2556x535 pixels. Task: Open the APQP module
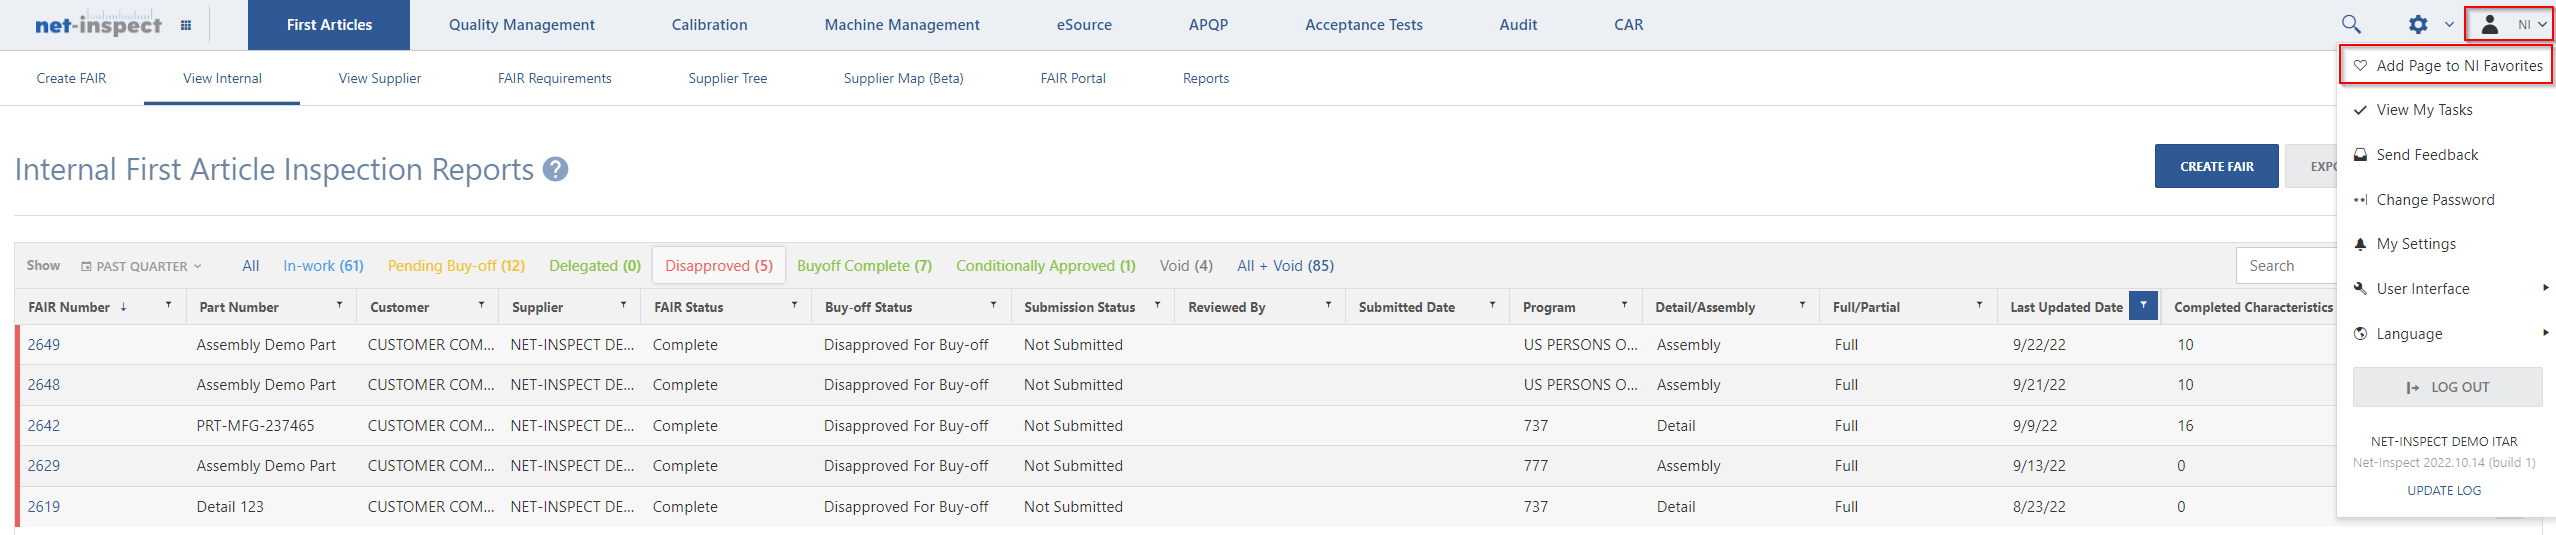point(1208,25)
